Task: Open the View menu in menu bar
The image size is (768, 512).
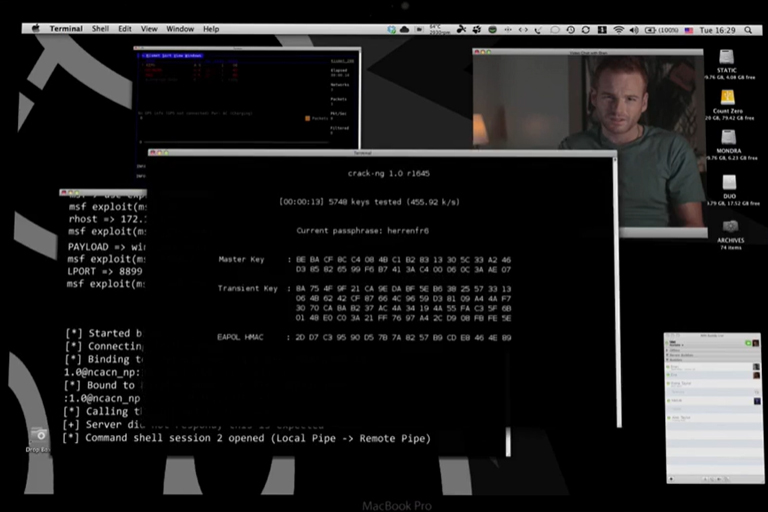Action: pyautogui.click(x=148, y=29)
